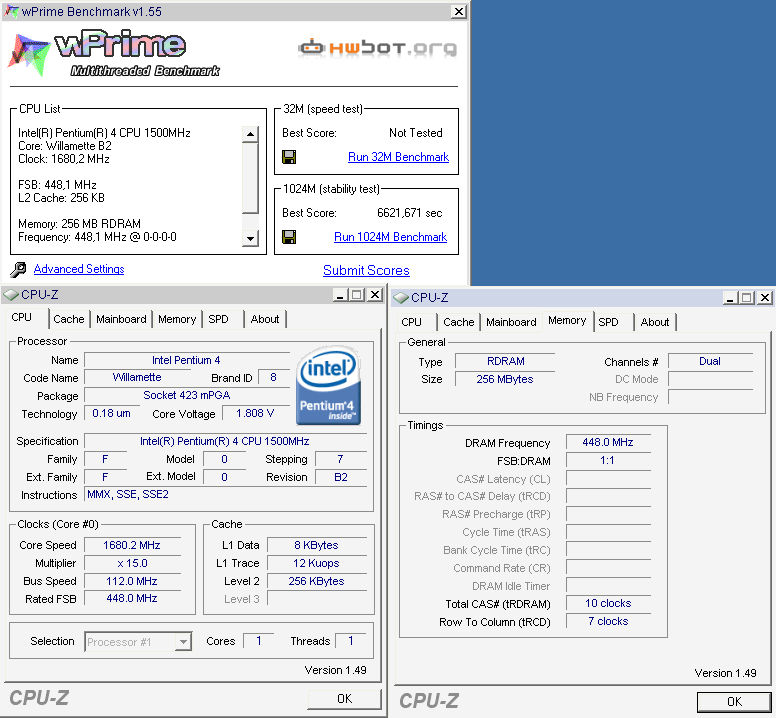This screenshot has height=718, width=776.
Task: Click the save icon in 32M speed test
Action: [289, 157]
